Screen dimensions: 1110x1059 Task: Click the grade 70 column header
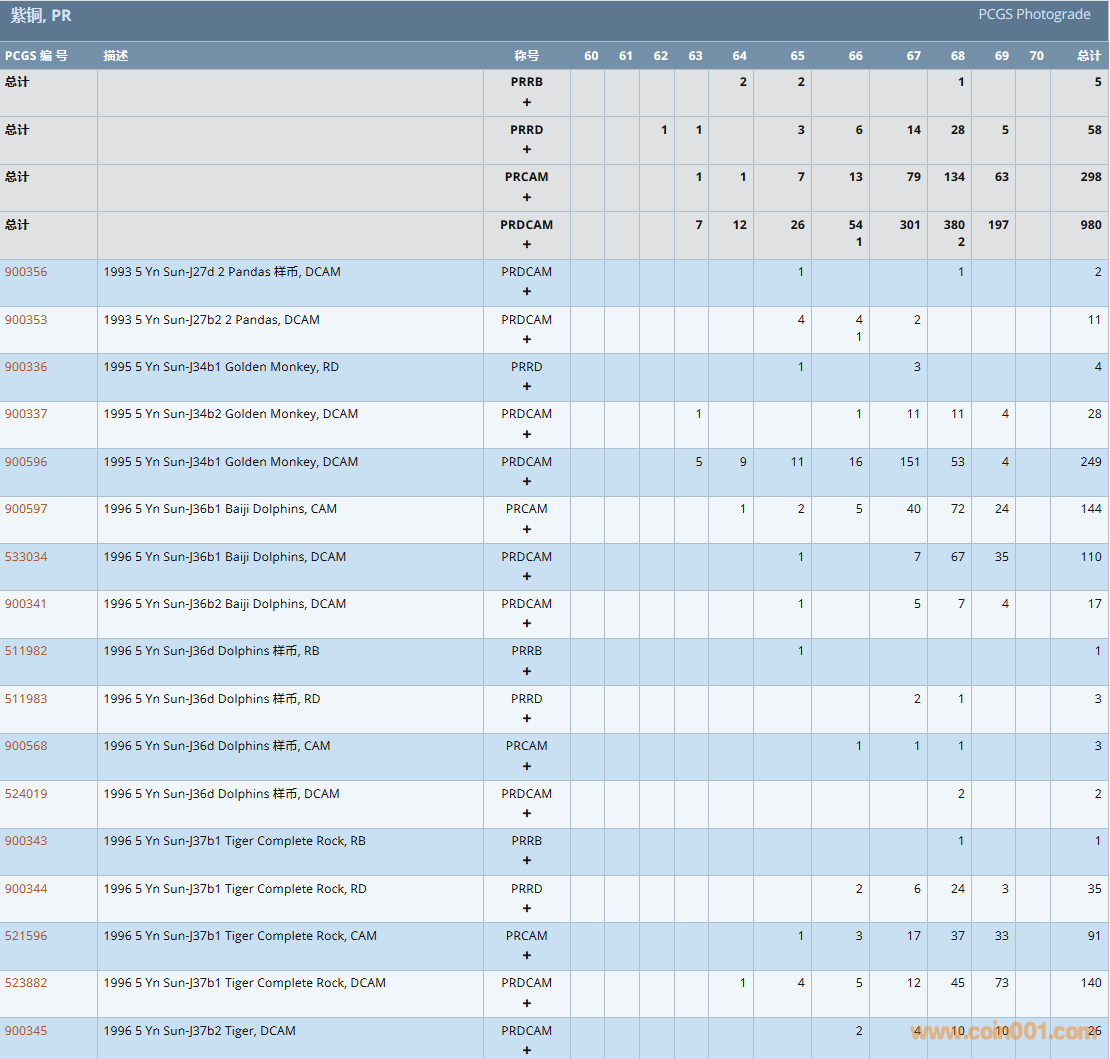click(1036, 56)
